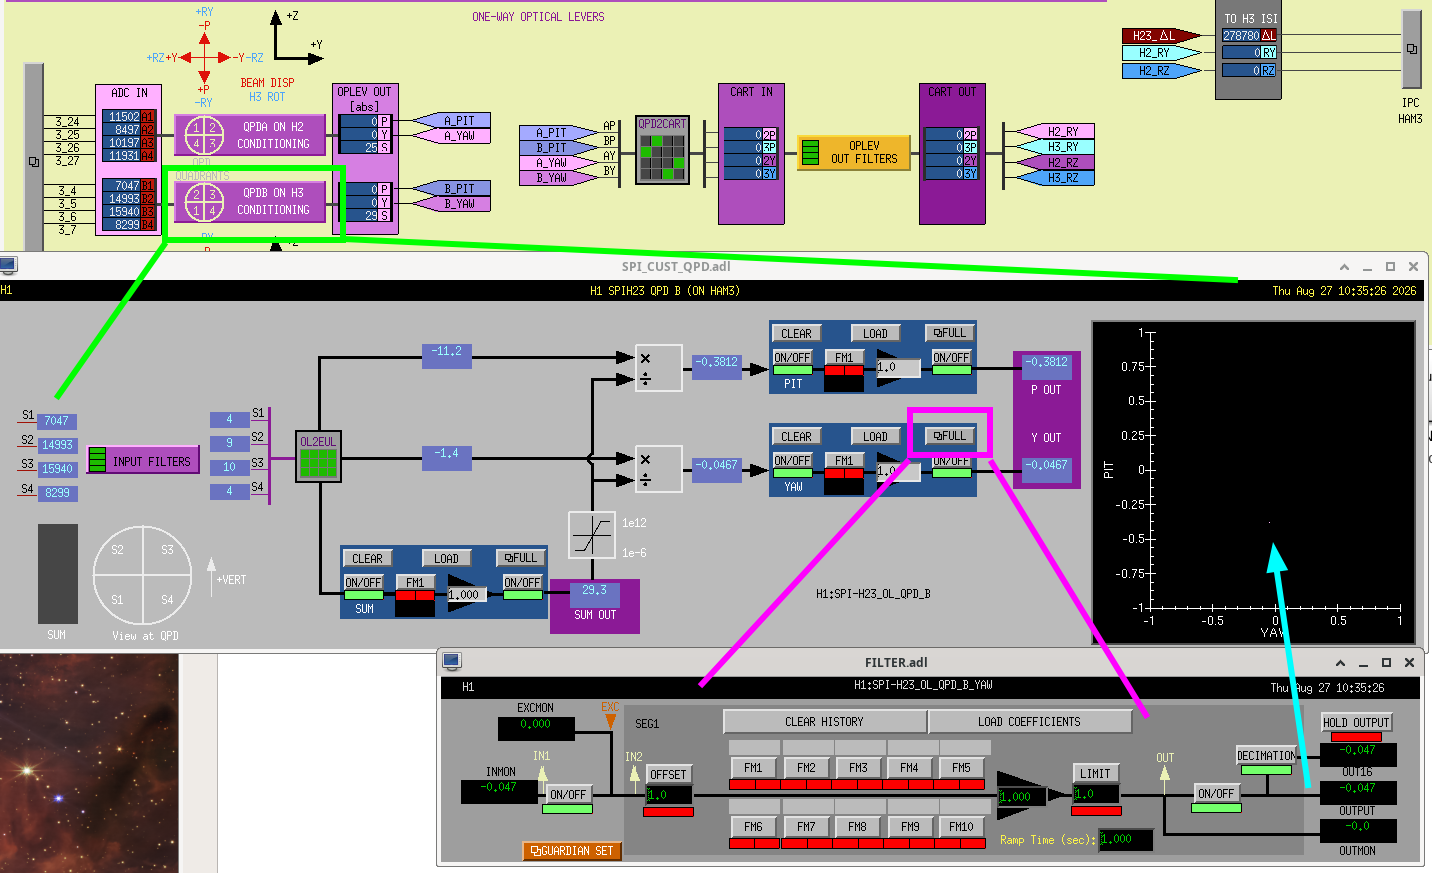This screenshot has width=1432, height=873.
Task: Toggle the OFFSET switch in FILTER.adl
Action: coord(668,774)
